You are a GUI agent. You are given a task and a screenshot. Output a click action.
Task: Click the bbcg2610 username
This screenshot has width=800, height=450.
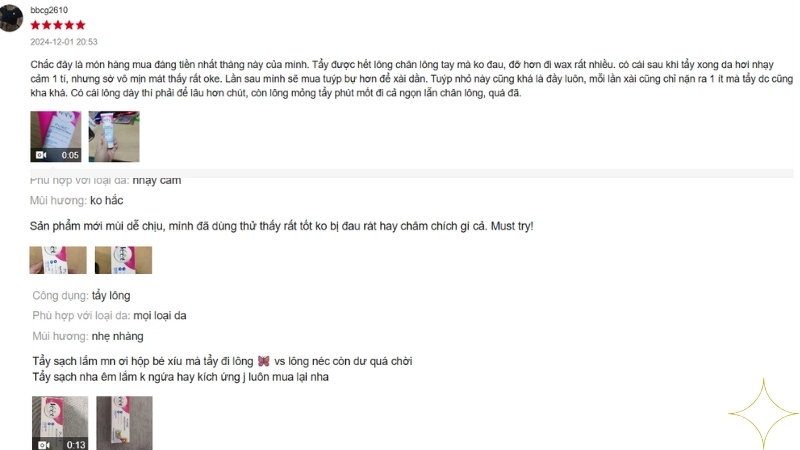click(x=49, y=10)
